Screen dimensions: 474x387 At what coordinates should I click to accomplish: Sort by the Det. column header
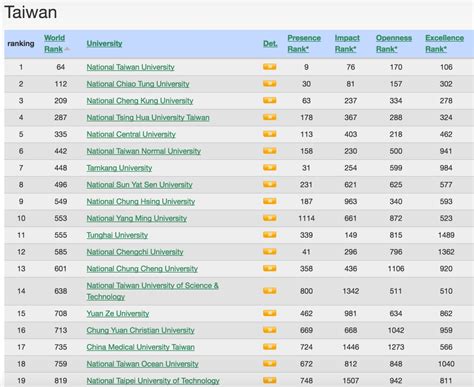[x=270, y=43]
